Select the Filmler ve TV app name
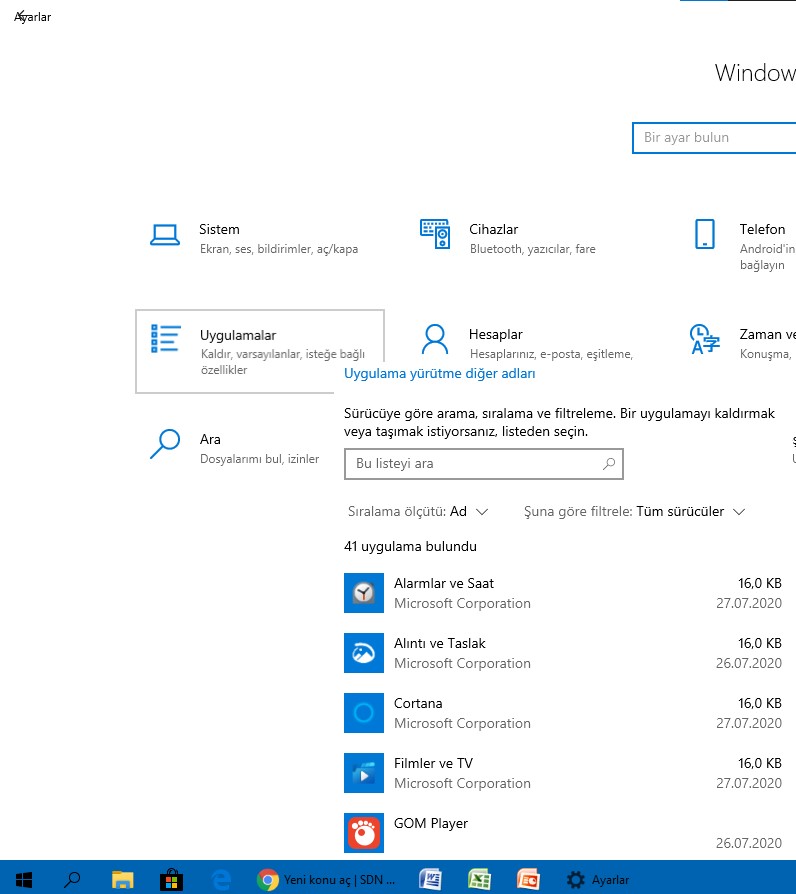The height and width of the screenshot is (894, 796). click(x=433, y=763)
